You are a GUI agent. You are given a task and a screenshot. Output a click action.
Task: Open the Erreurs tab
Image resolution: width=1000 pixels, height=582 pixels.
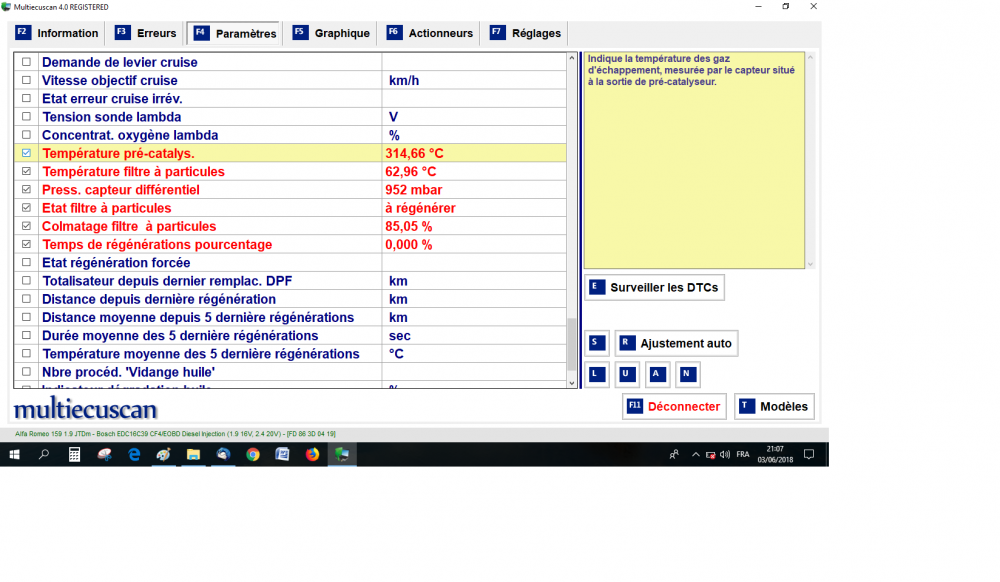[146, 33]
